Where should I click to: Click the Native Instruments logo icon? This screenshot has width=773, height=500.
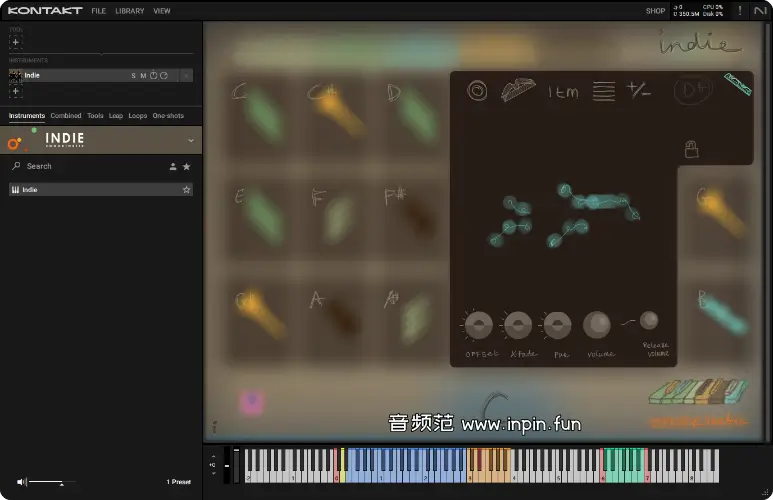pos(760,11)
